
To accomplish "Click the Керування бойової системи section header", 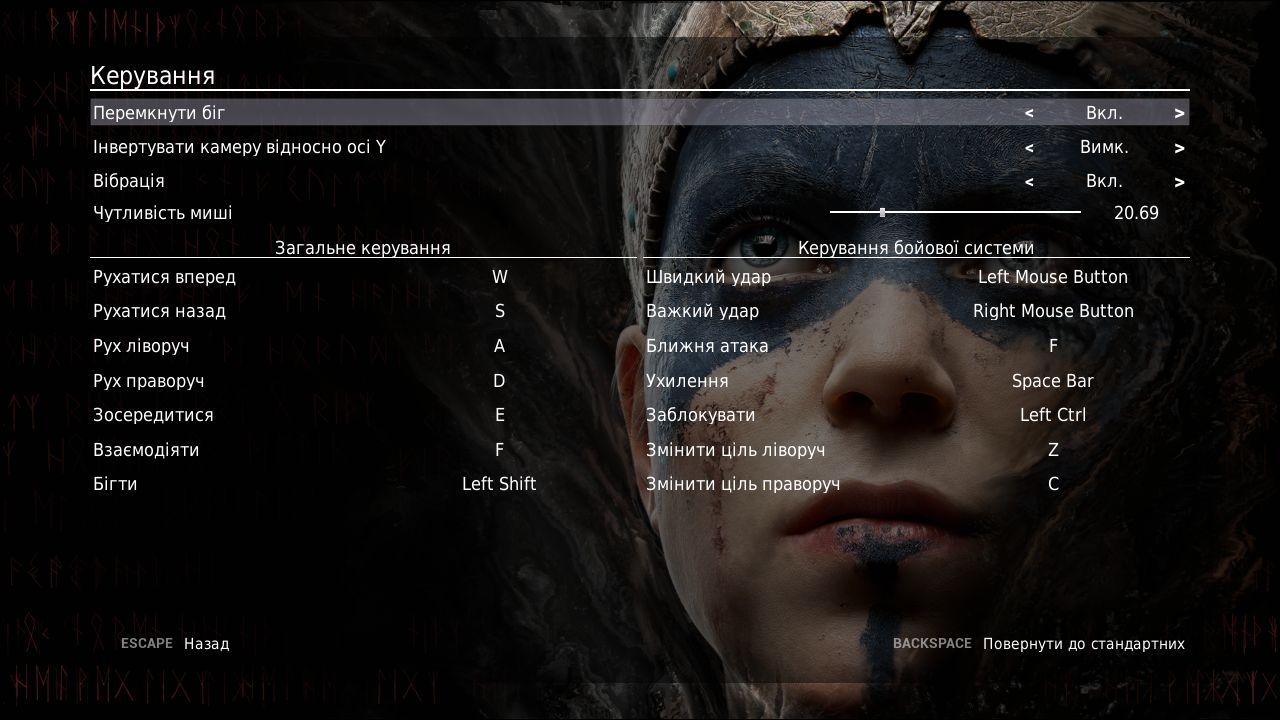I will click(x=916, y=247).
